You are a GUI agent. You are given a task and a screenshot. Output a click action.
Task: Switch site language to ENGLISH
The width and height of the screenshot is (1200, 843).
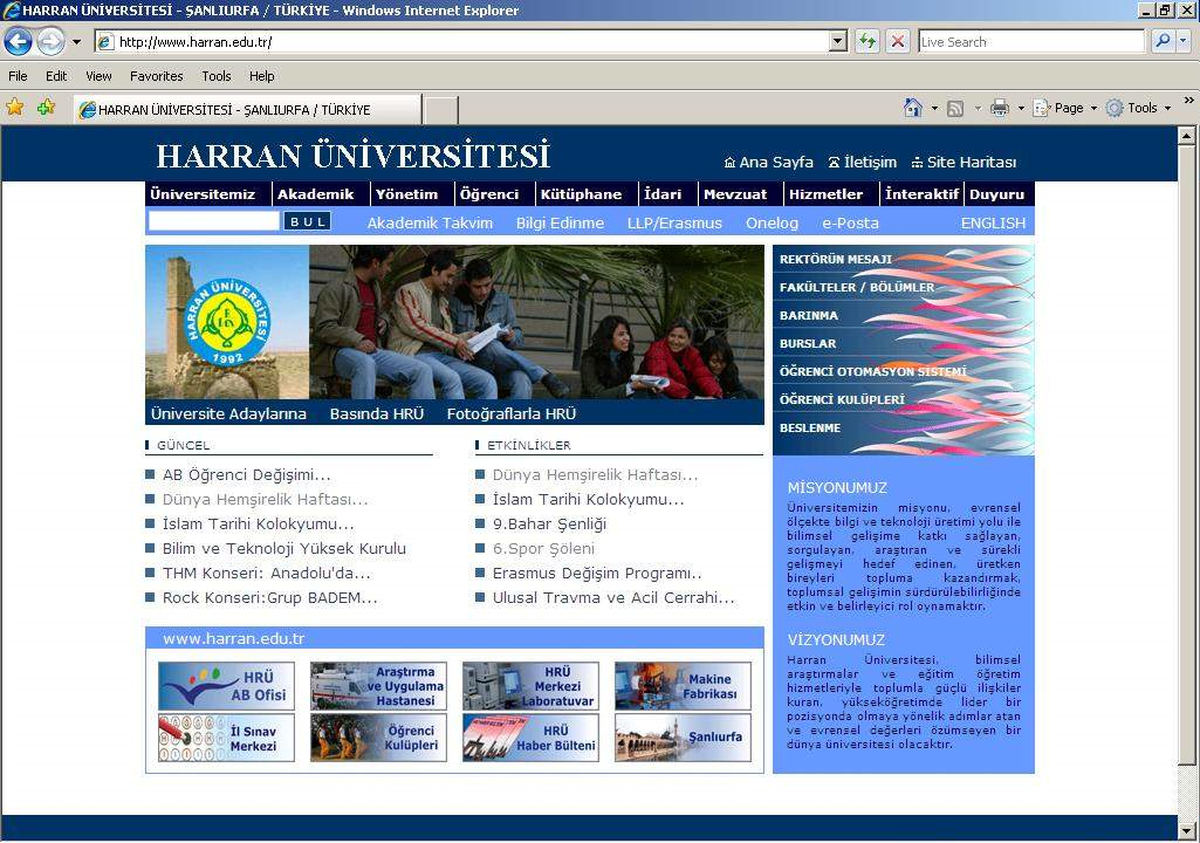[993, 223]
